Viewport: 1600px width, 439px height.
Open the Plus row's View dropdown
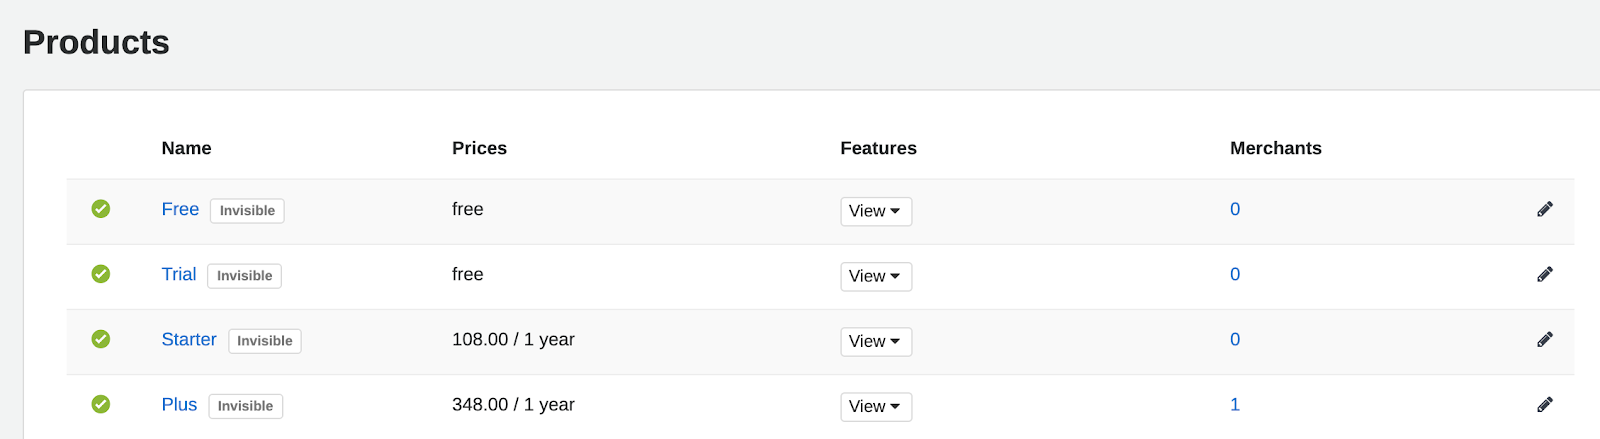point(875,406)
